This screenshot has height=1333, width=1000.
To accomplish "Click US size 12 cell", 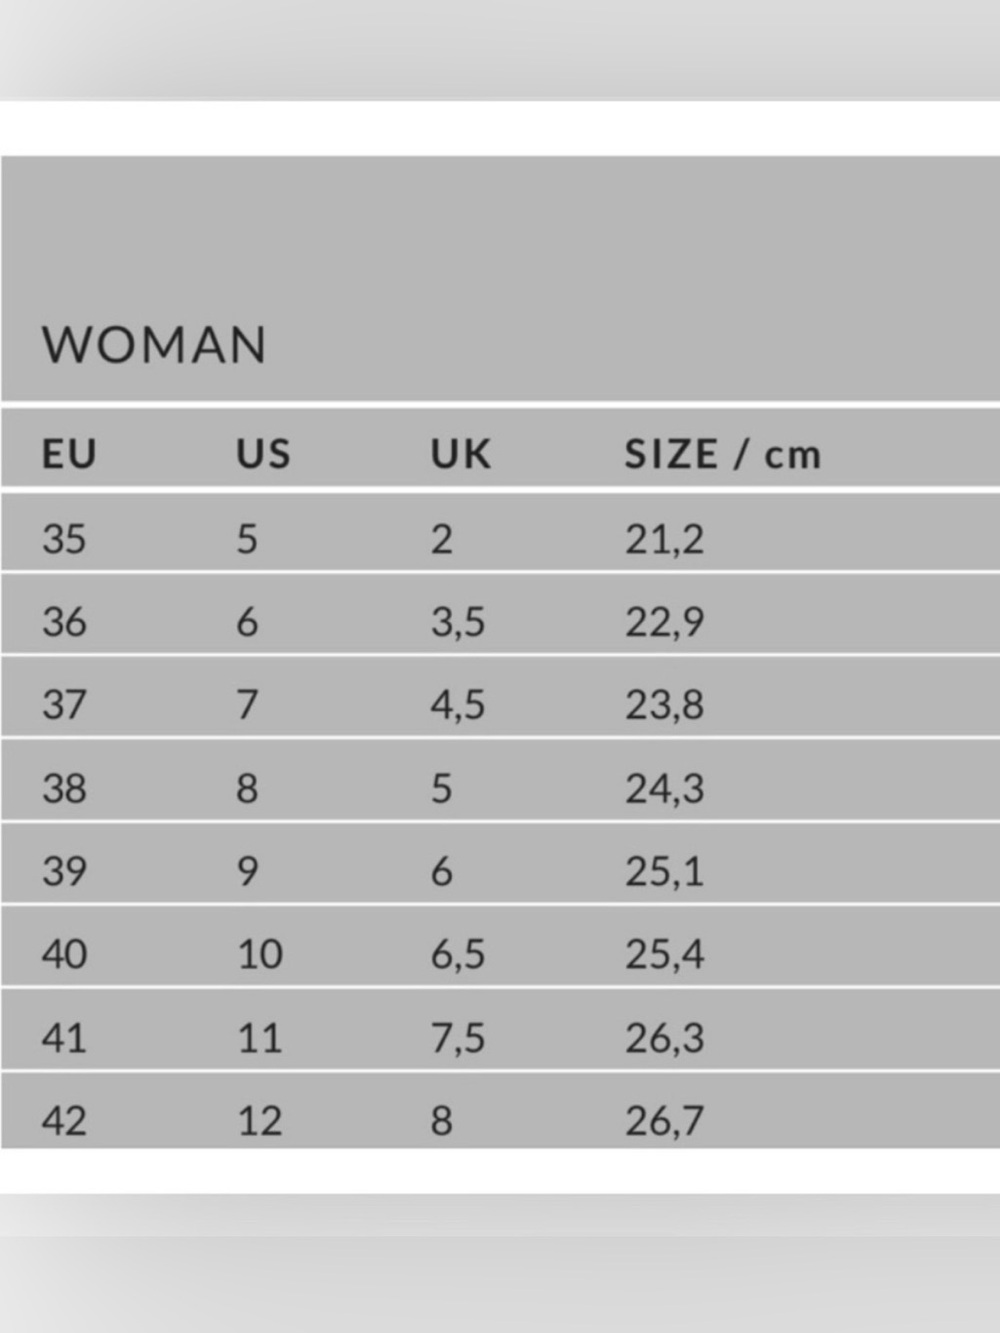I will pos(260,1121).
